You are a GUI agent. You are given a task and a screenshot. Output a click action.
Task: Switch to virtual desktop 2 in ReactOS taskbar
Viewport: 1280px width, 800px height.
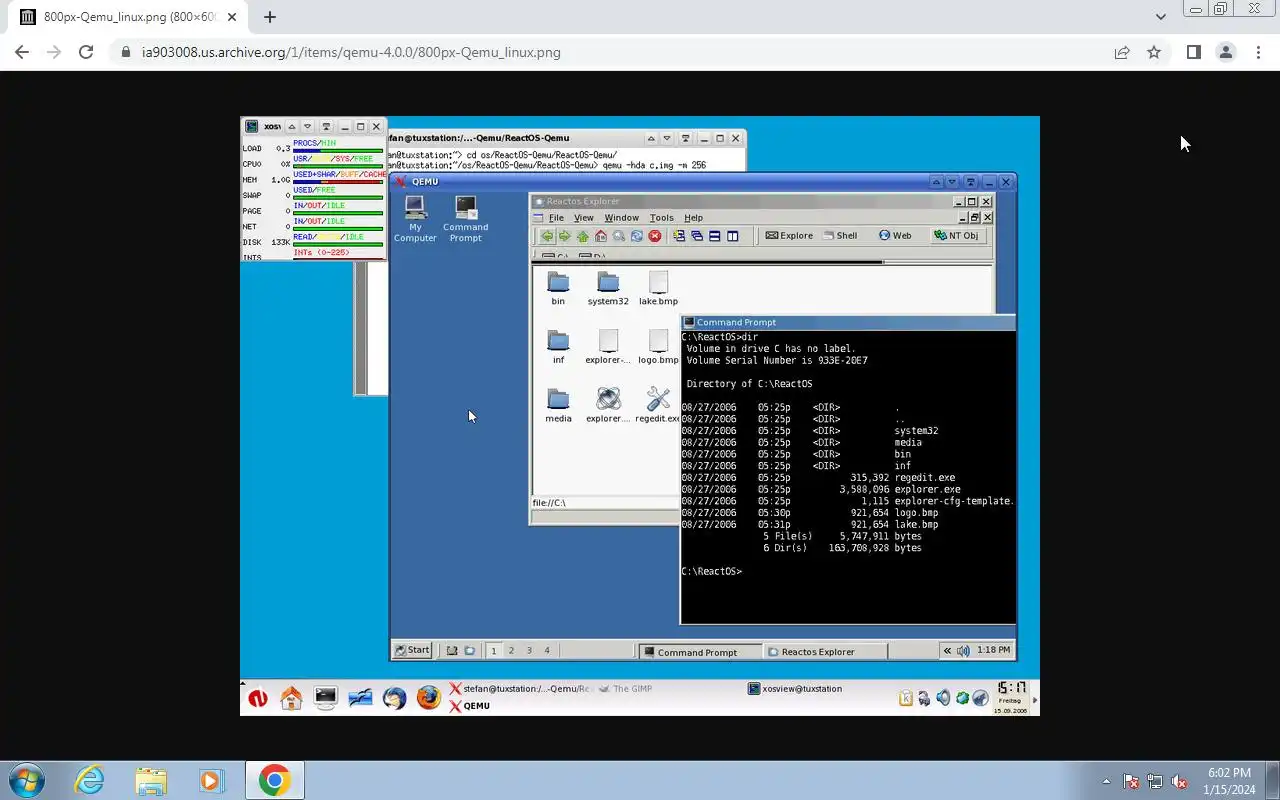[511, 651]
